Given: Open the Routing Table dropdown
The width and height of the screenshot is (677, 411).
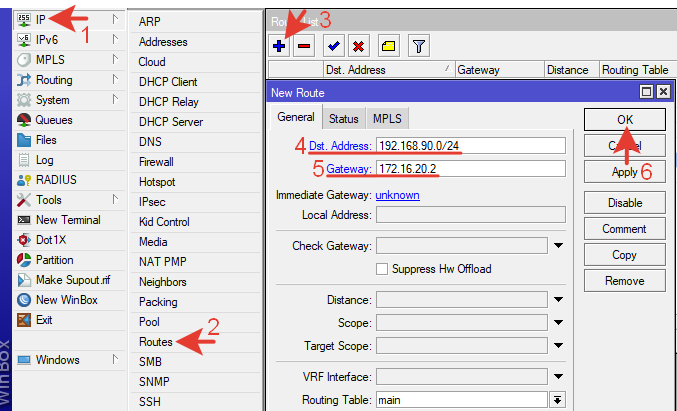Looking at the screenshot, I should click(557, 400).
